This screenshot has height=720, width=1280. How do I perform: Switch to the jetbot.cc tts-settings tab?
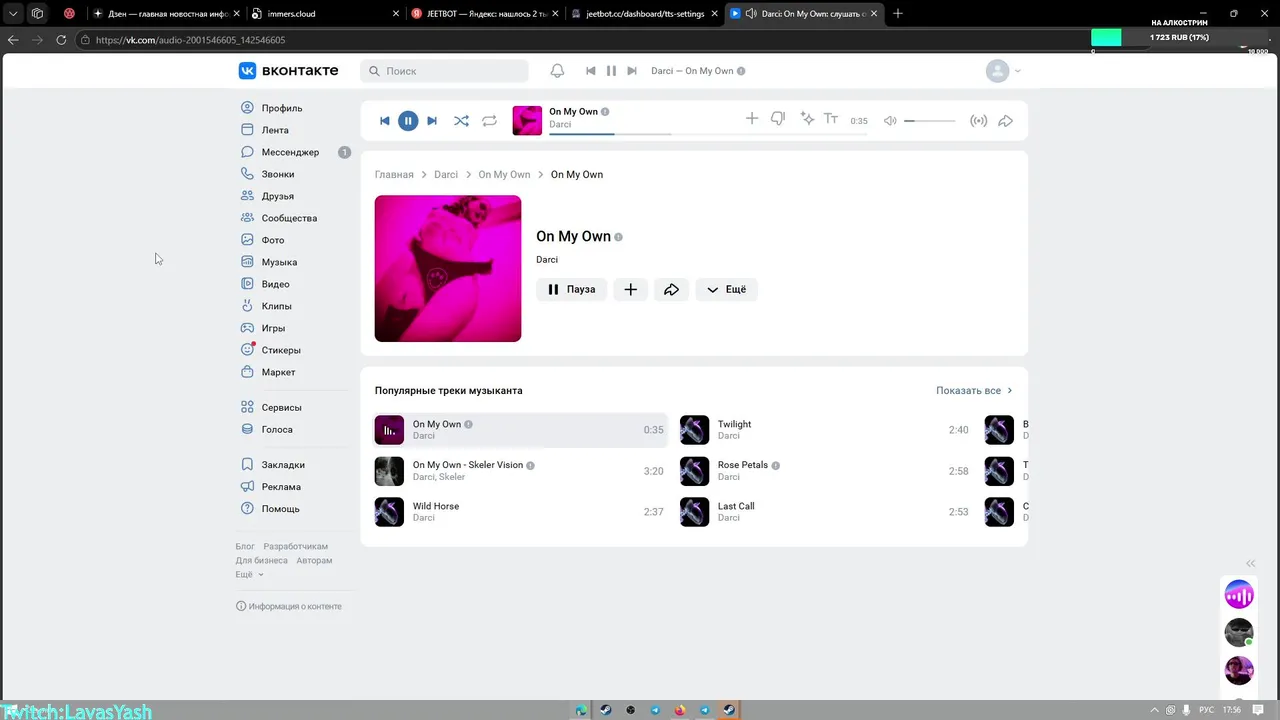point(645,14)
